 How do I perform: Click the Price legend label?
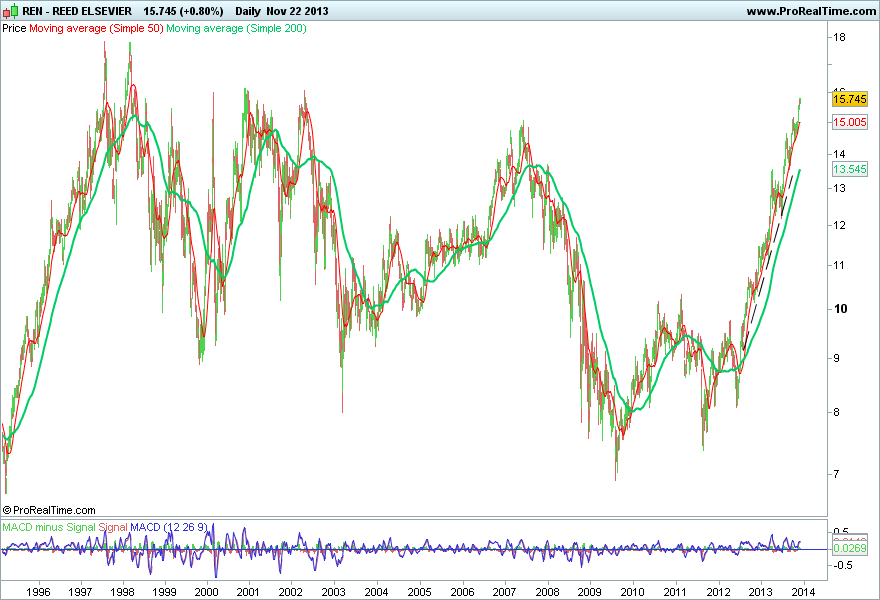coord(14,28)
